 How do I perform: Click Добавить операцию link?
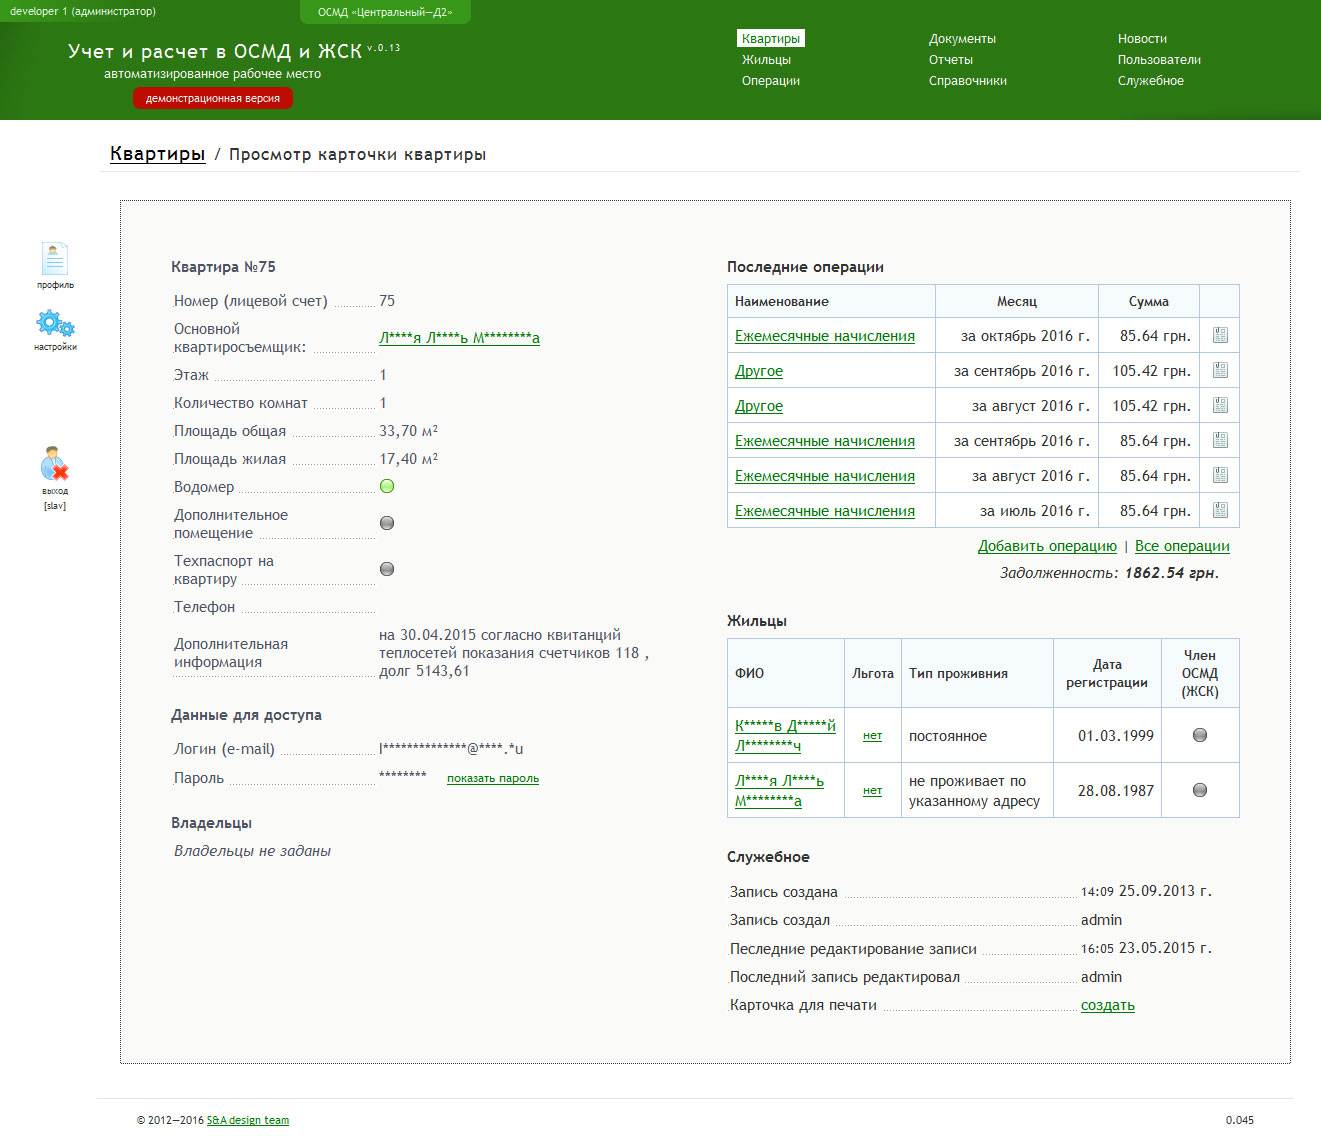coord(1047,546)
